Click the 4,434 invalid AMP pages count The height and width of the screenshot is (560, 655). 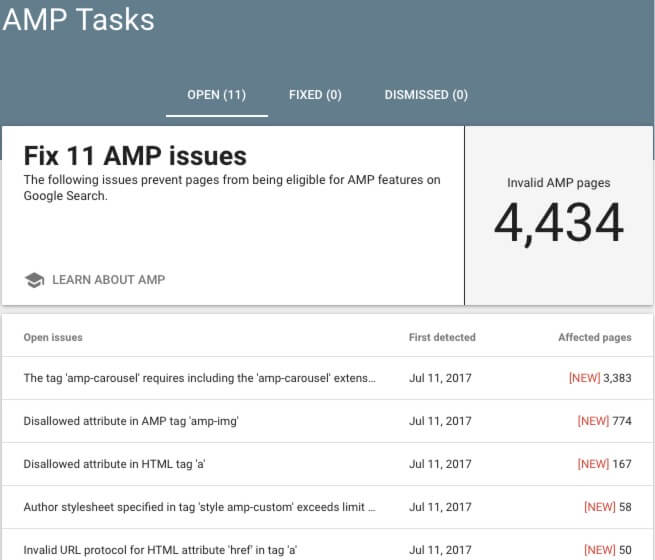point(559,223)
